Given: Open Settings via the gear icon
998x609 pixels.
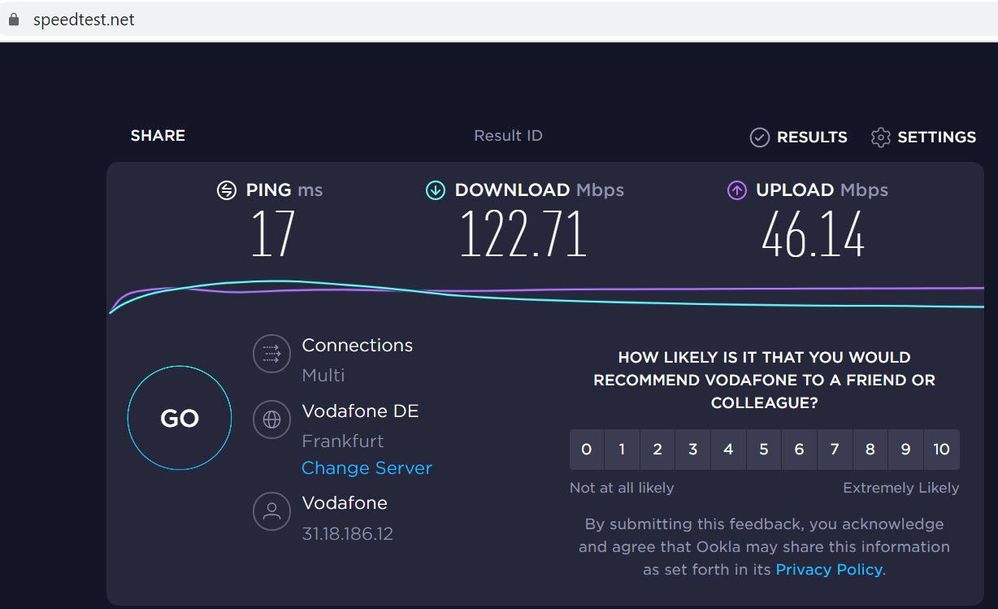Looking at the screenshot, I should pos(880,137).
